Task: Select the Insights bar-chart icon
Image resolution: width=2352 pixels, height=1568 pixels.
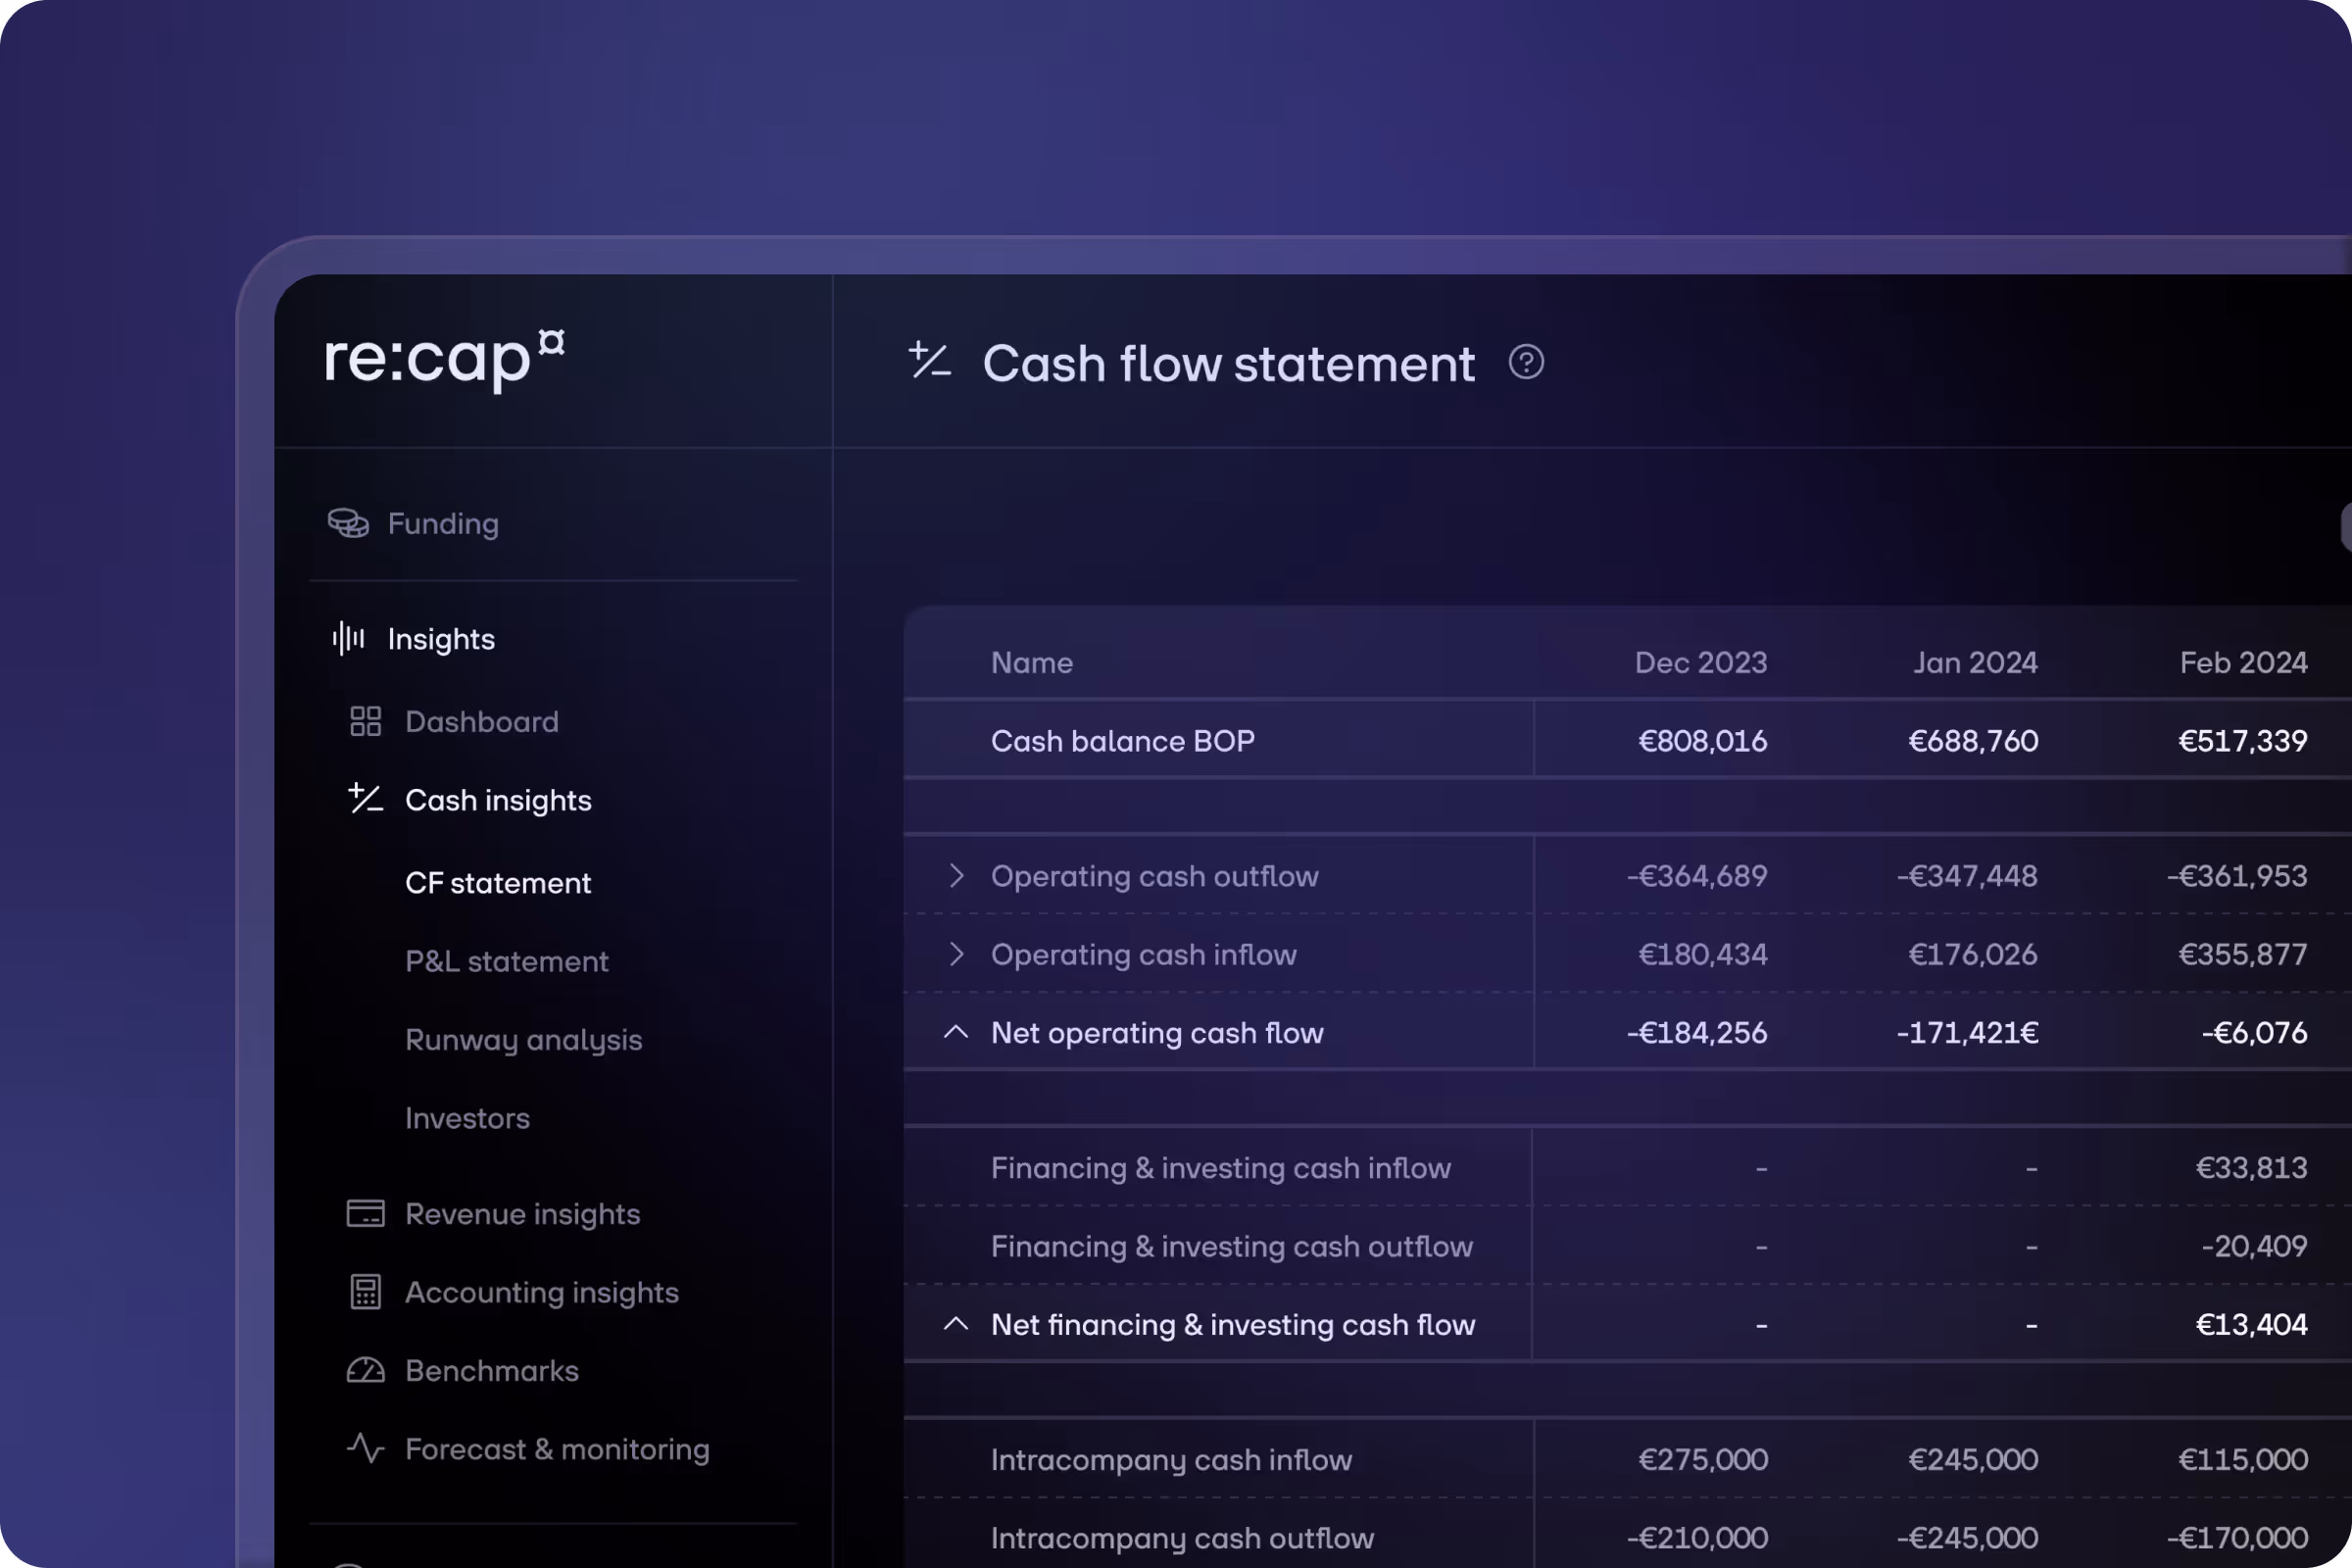Action: (x=348, y=639)
